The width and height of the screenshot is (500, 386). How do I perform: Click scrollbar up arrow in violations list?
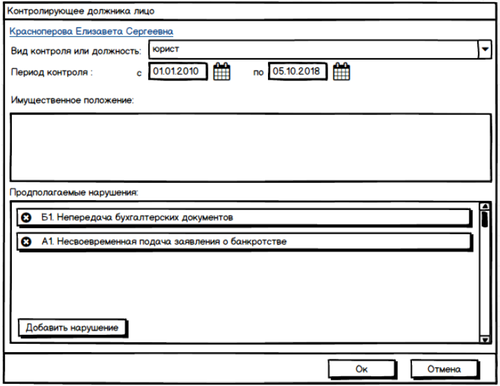(x=485, y=206)
